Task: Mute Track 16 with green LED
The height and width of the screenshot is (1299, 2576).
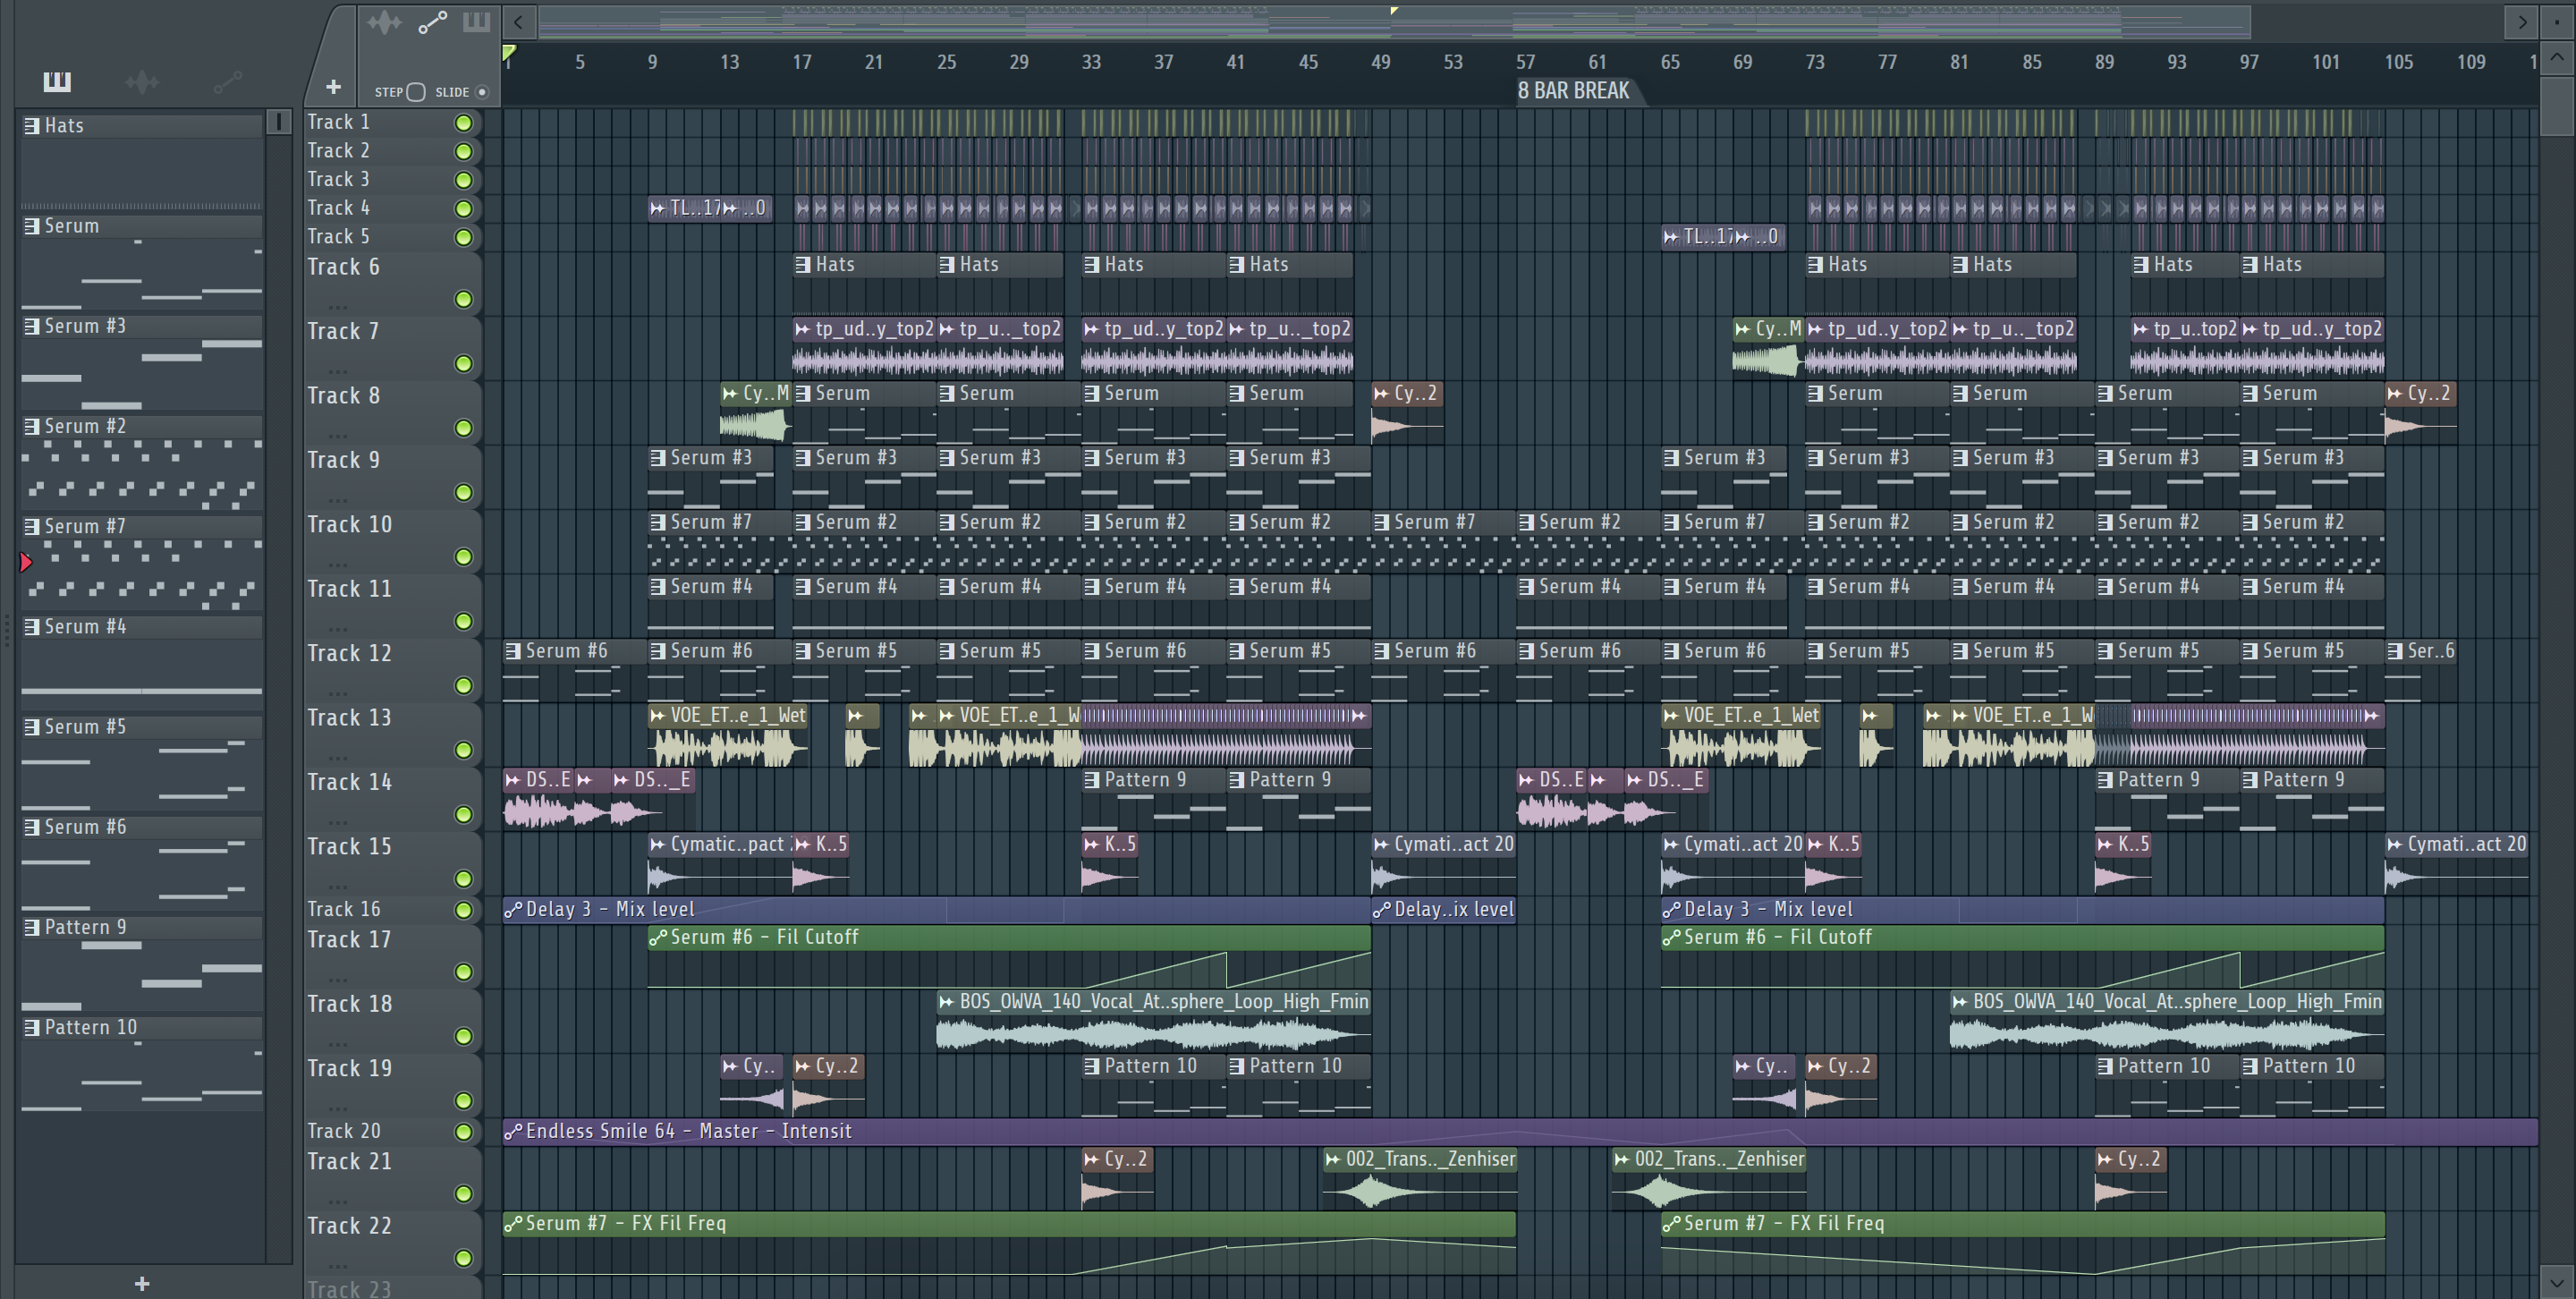Action: tap(463, 910)
